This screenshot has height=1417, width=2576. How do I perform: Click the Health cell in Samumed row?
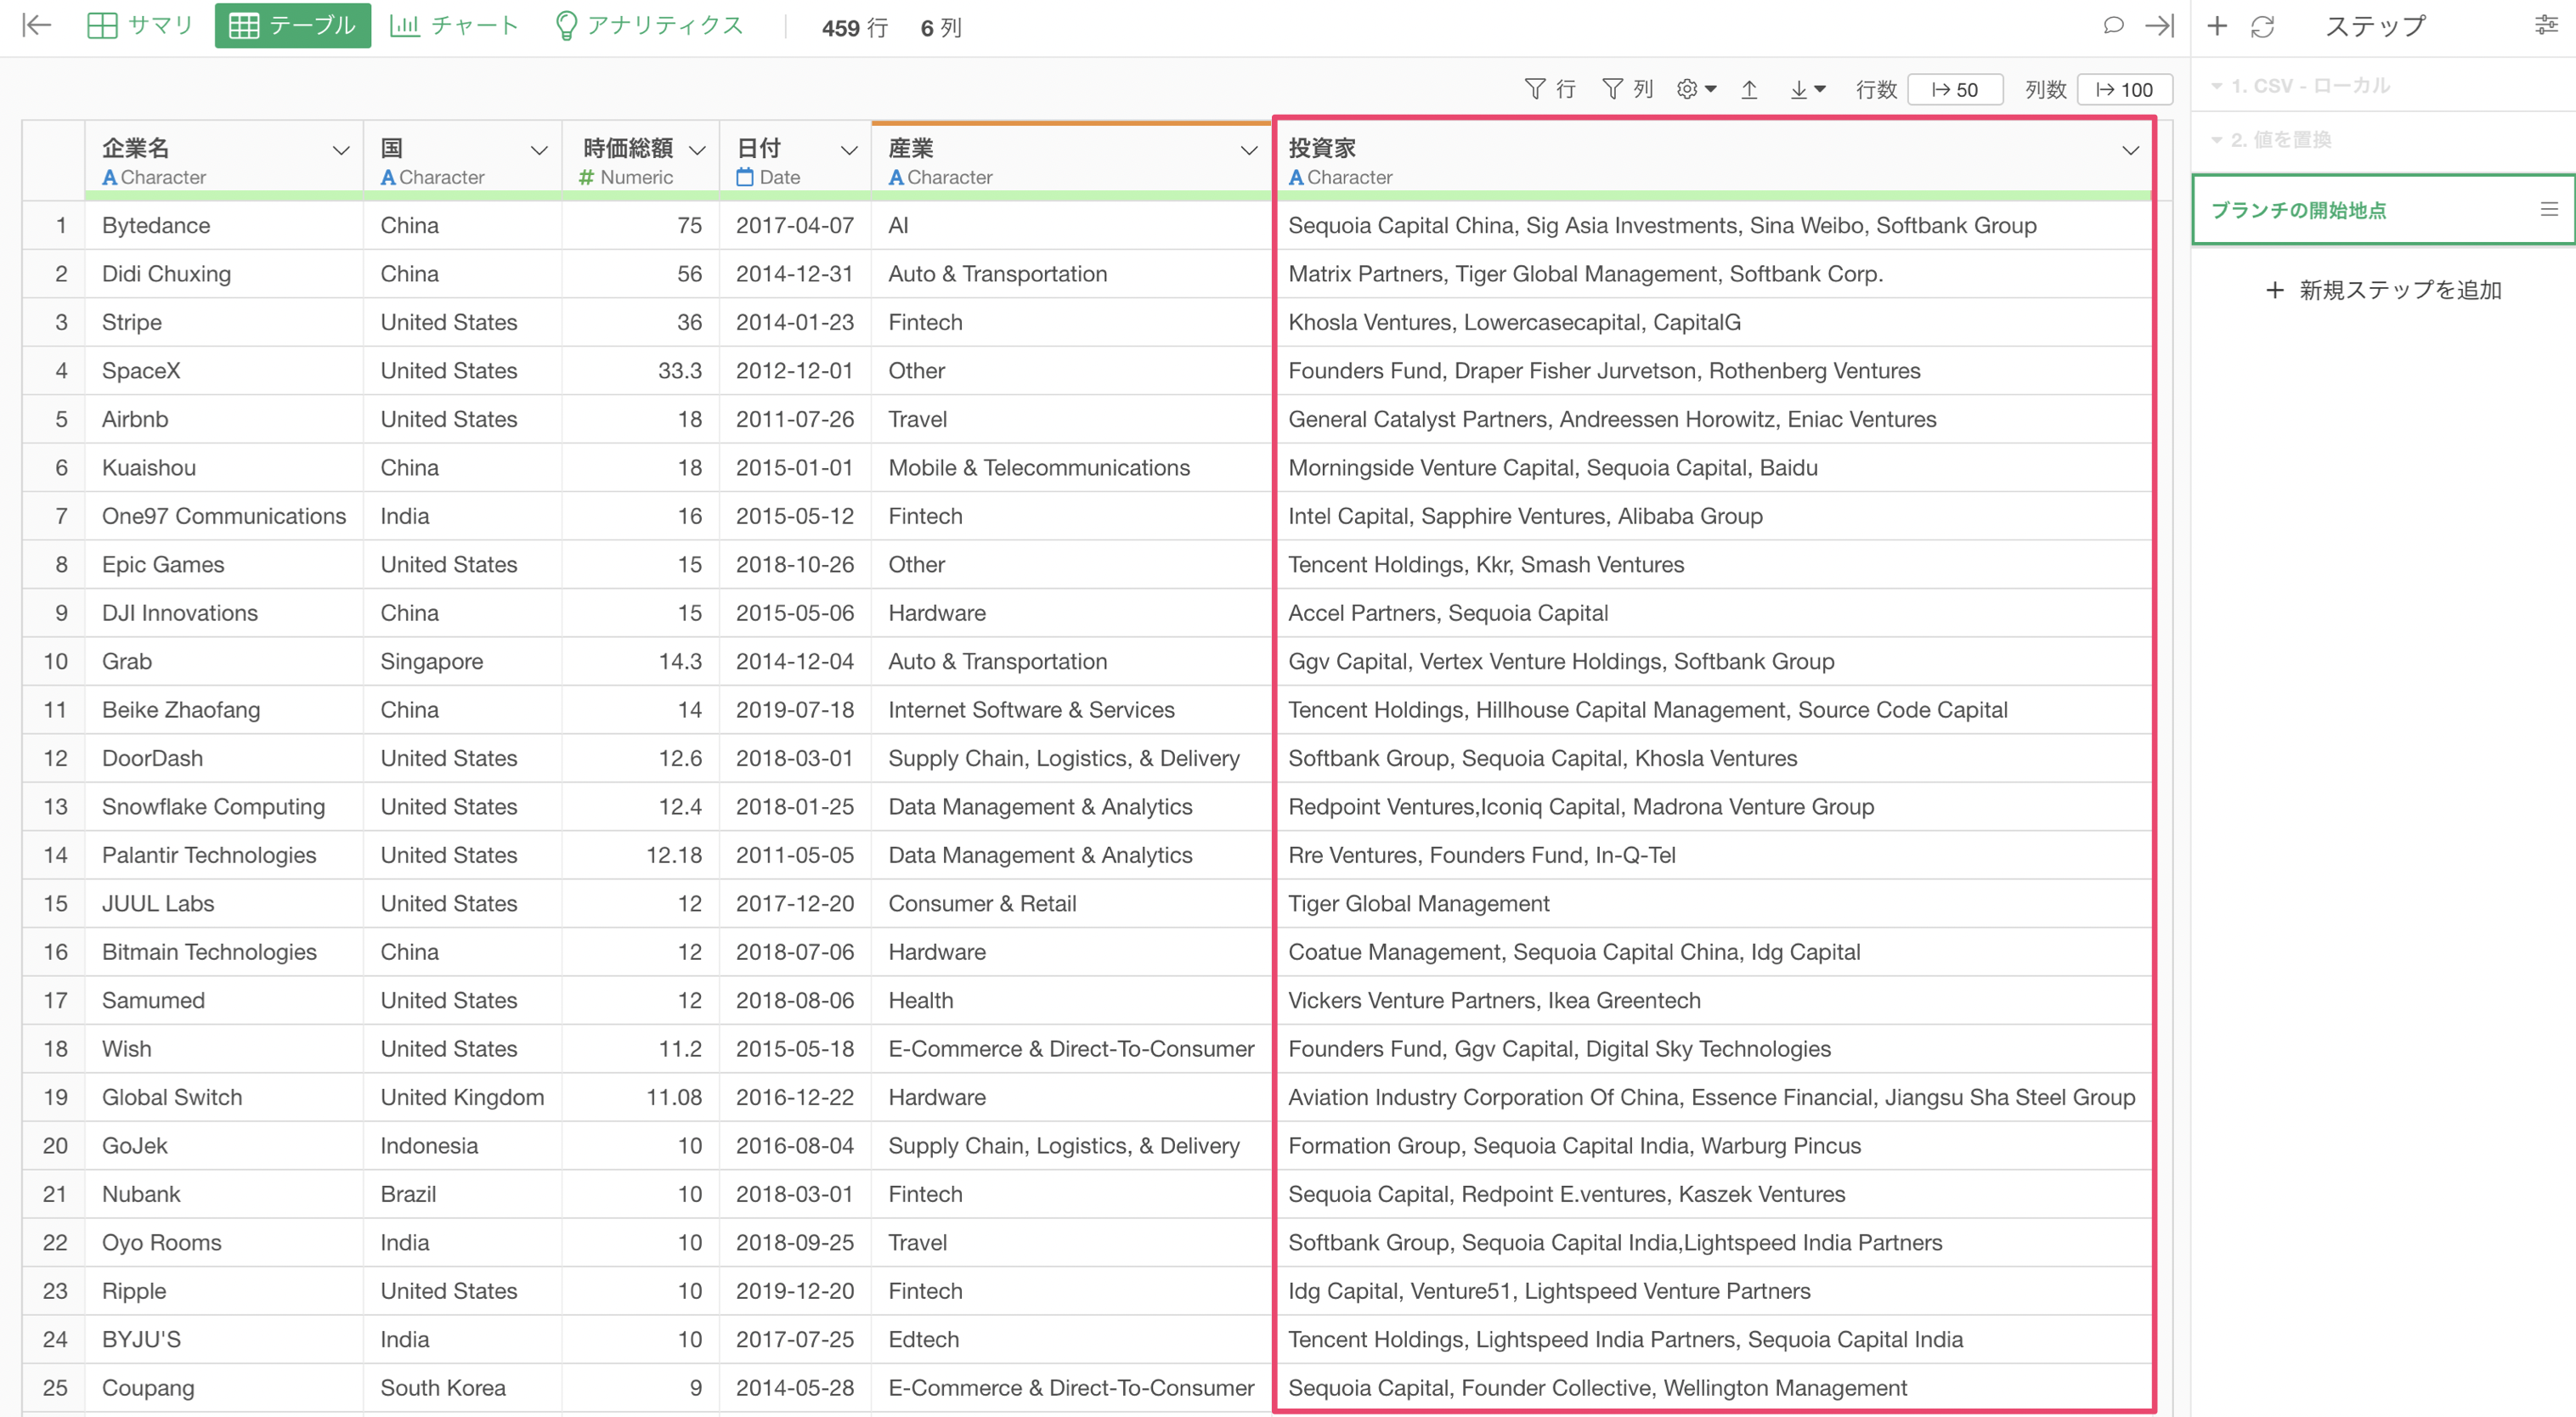click(x=1071, y=1001)
